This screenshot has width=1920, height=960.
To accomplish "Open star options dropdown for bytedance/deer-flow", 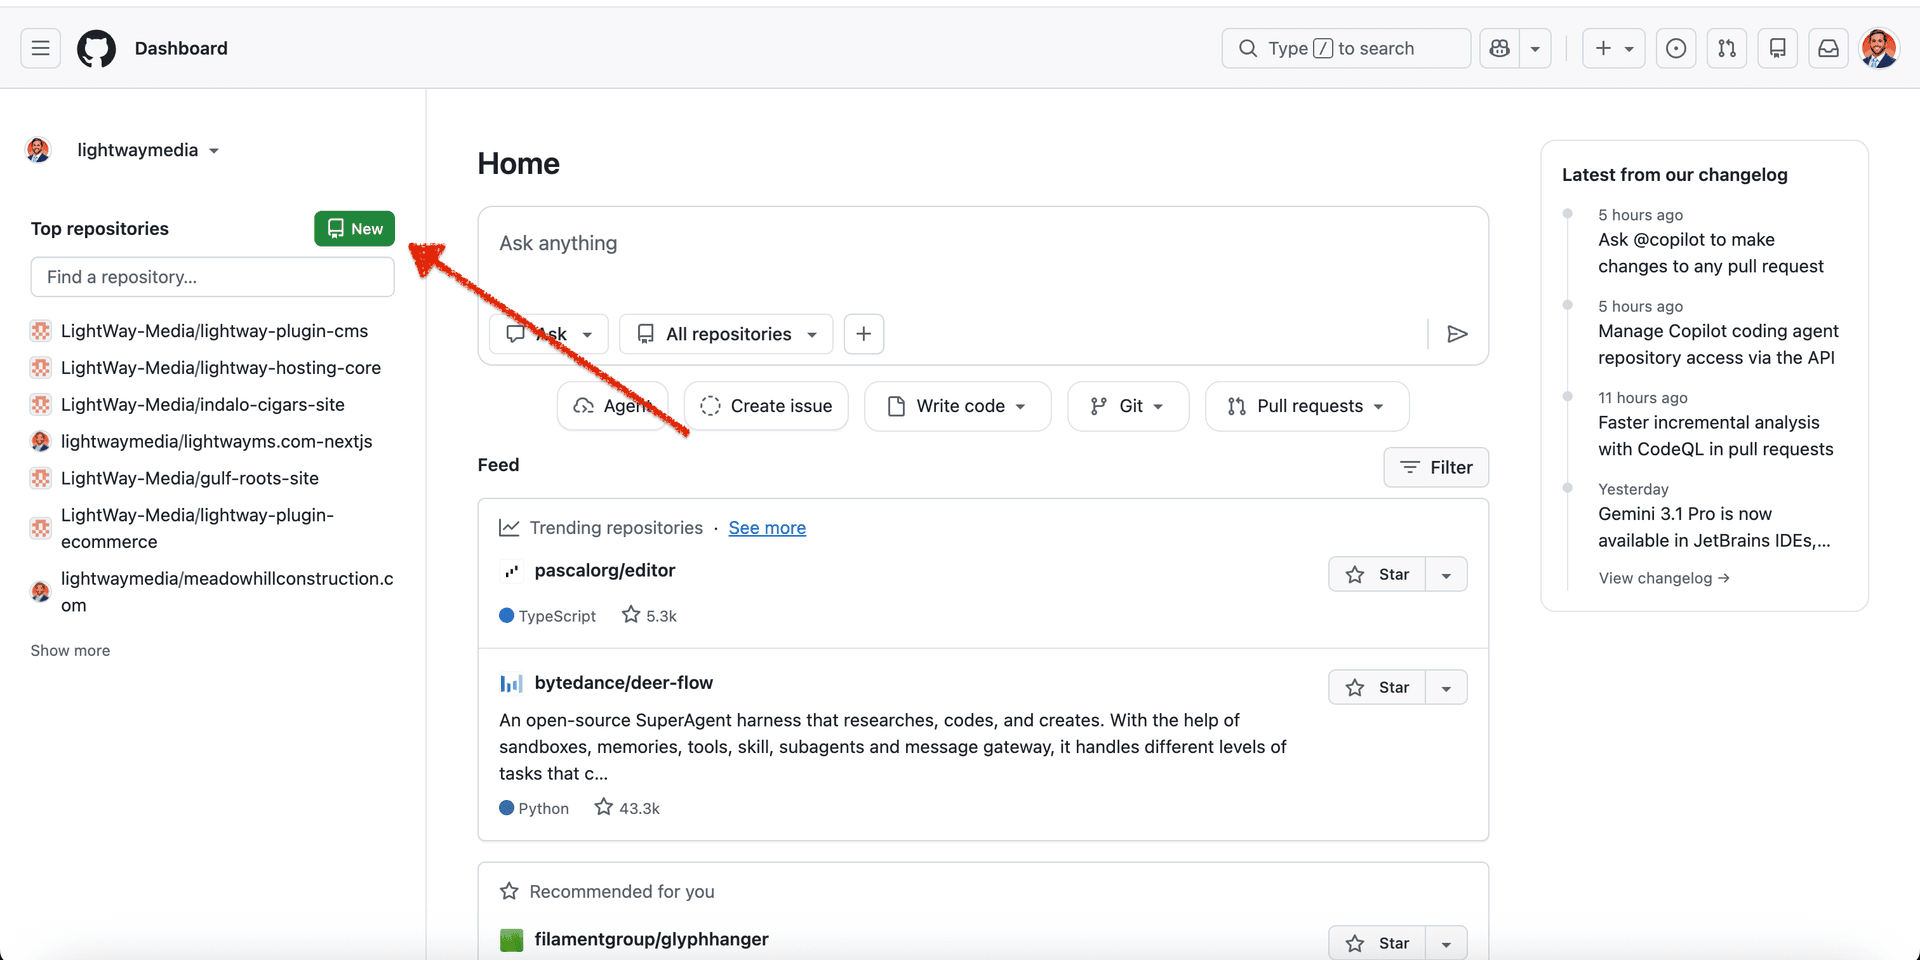I will (1447, 687).
